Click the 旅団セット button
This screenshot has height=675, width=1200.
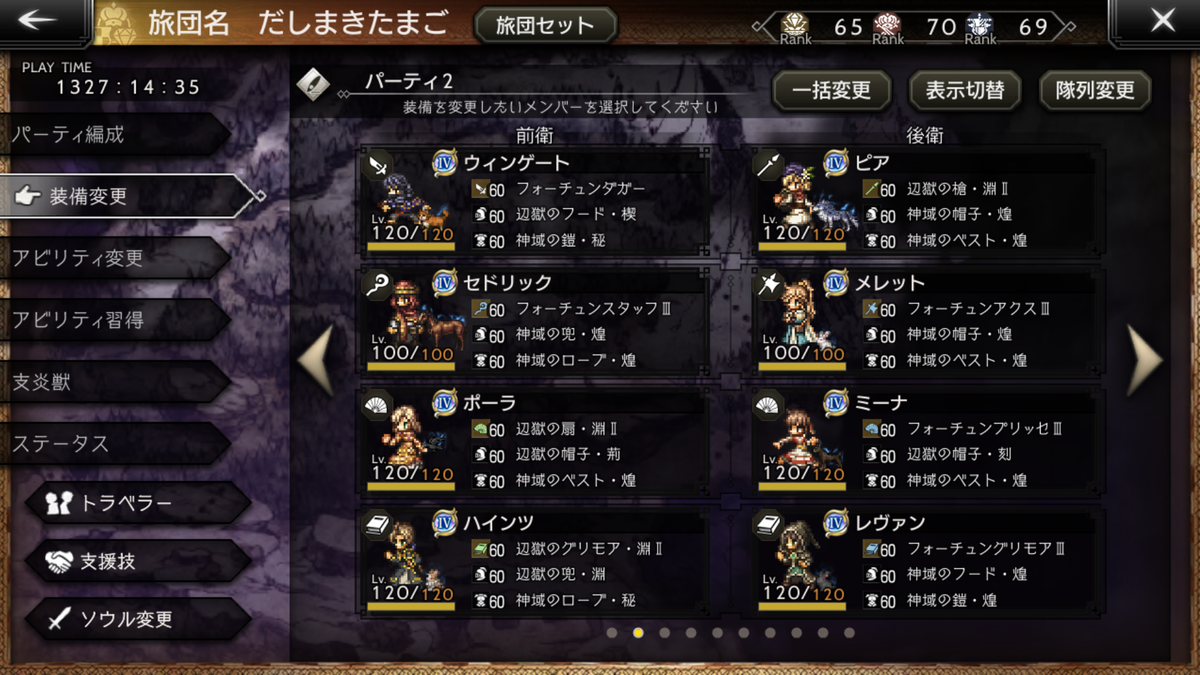point(545,25)
